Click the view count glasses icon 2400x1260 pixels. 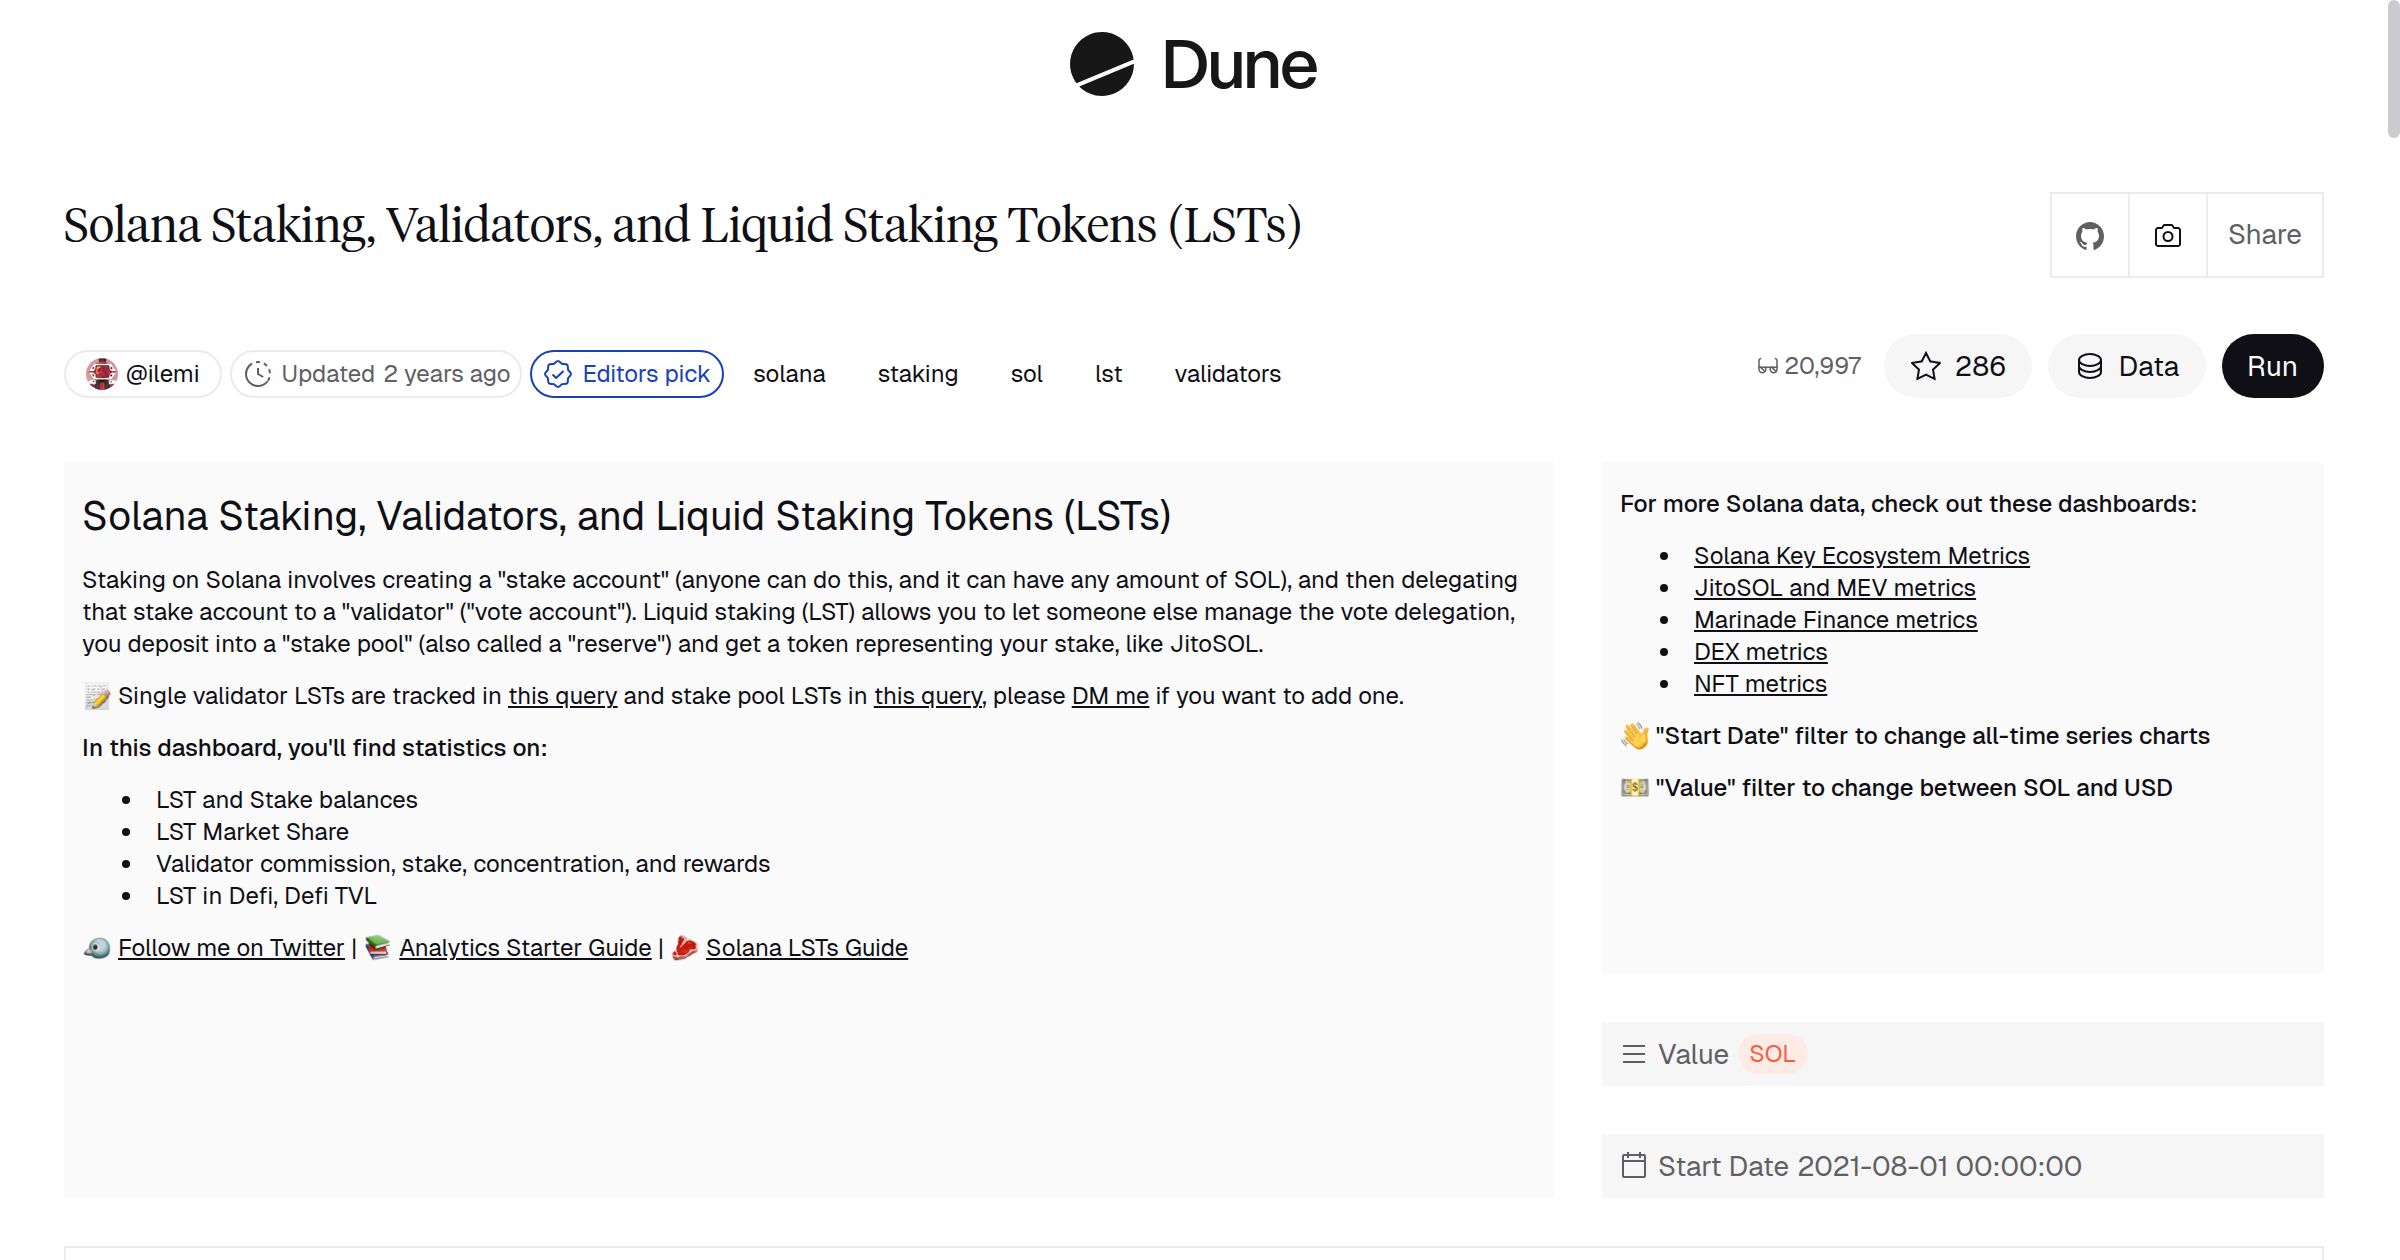[1765, 365]
